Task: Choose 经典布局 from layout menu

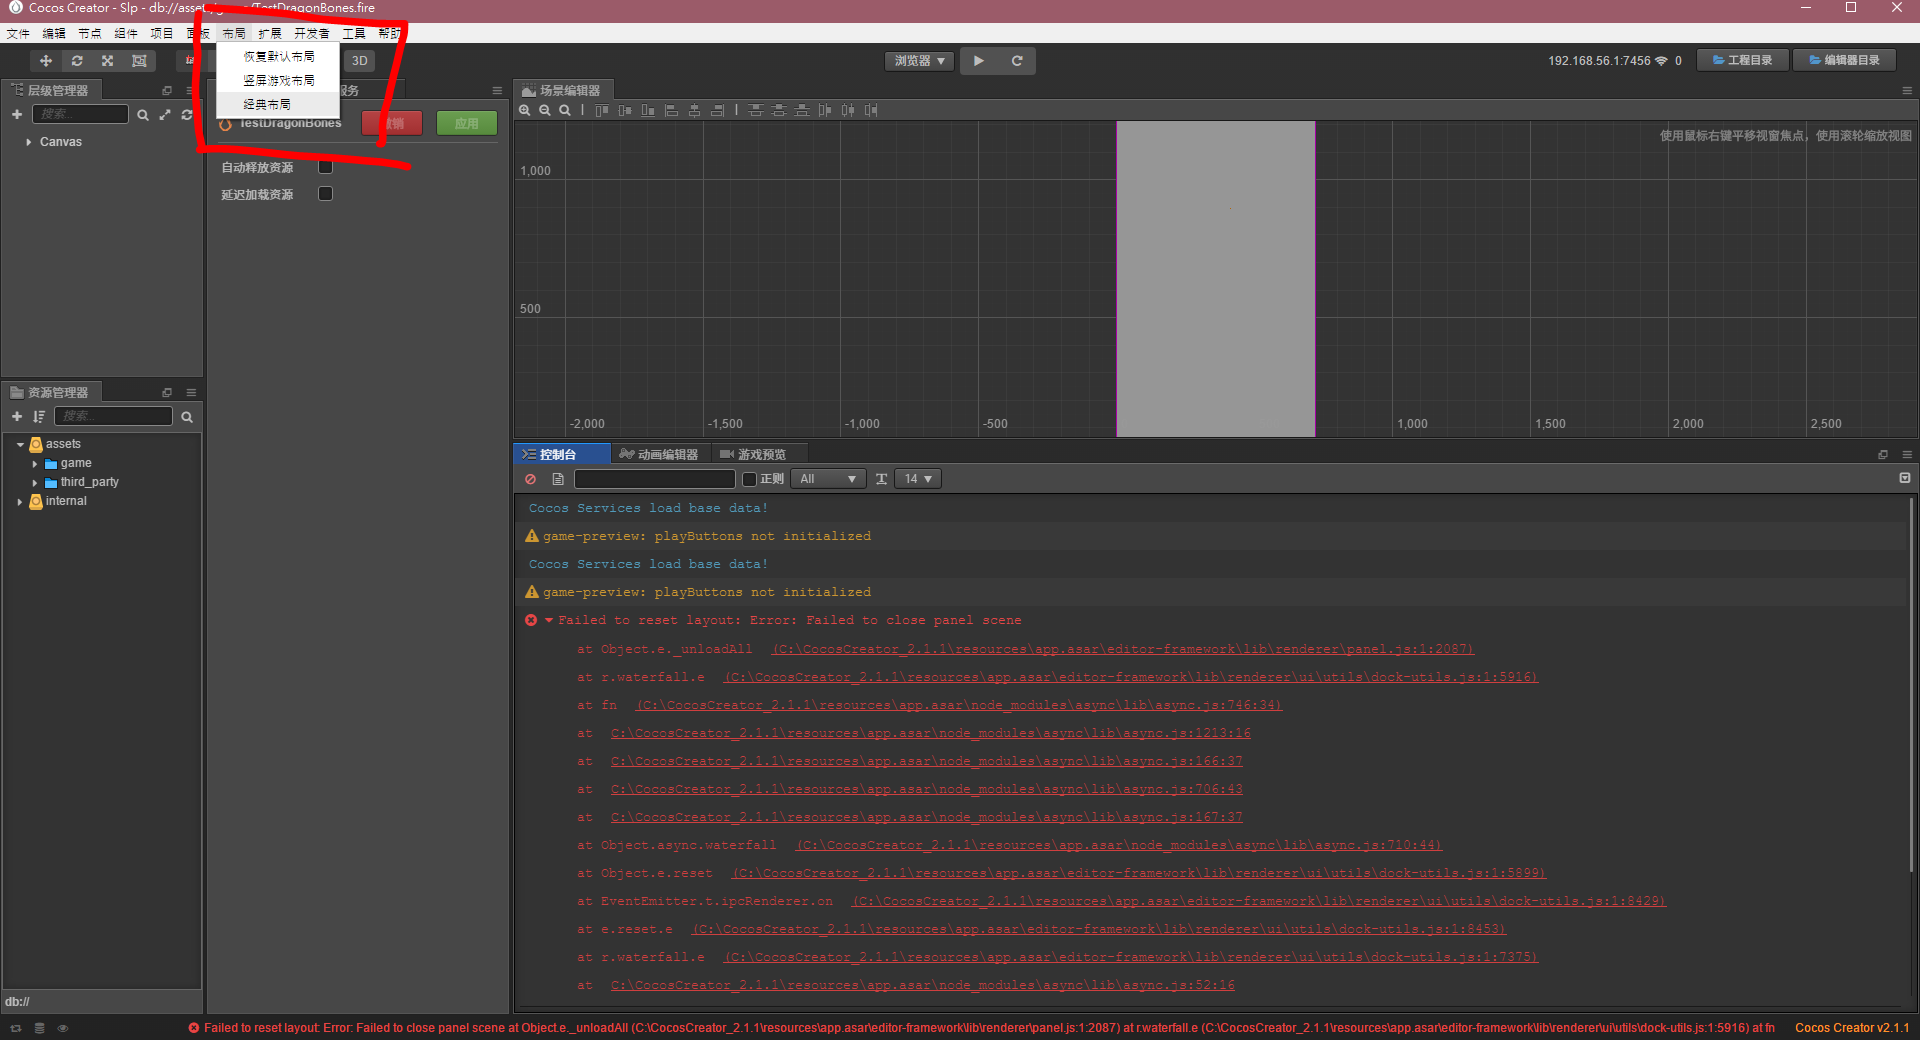Action: 279,105
